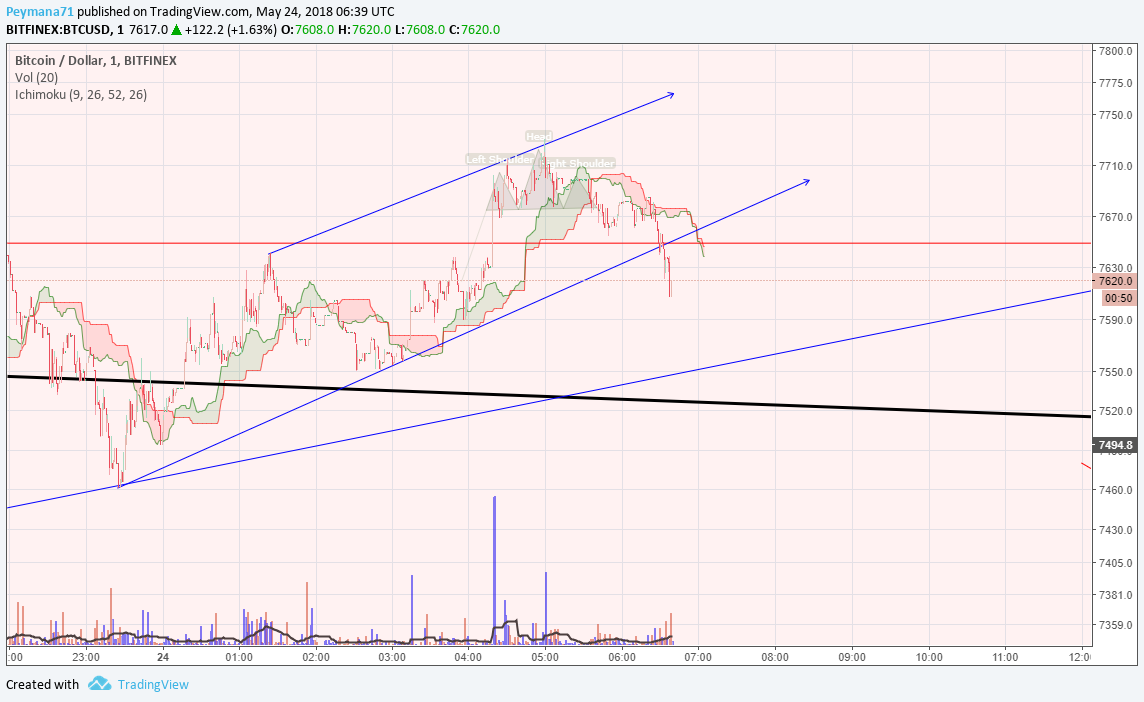Click the 7494.8 dark price tag
Image resolution: width=1144 pixels, height=702 pixels.
[1115, 445]
